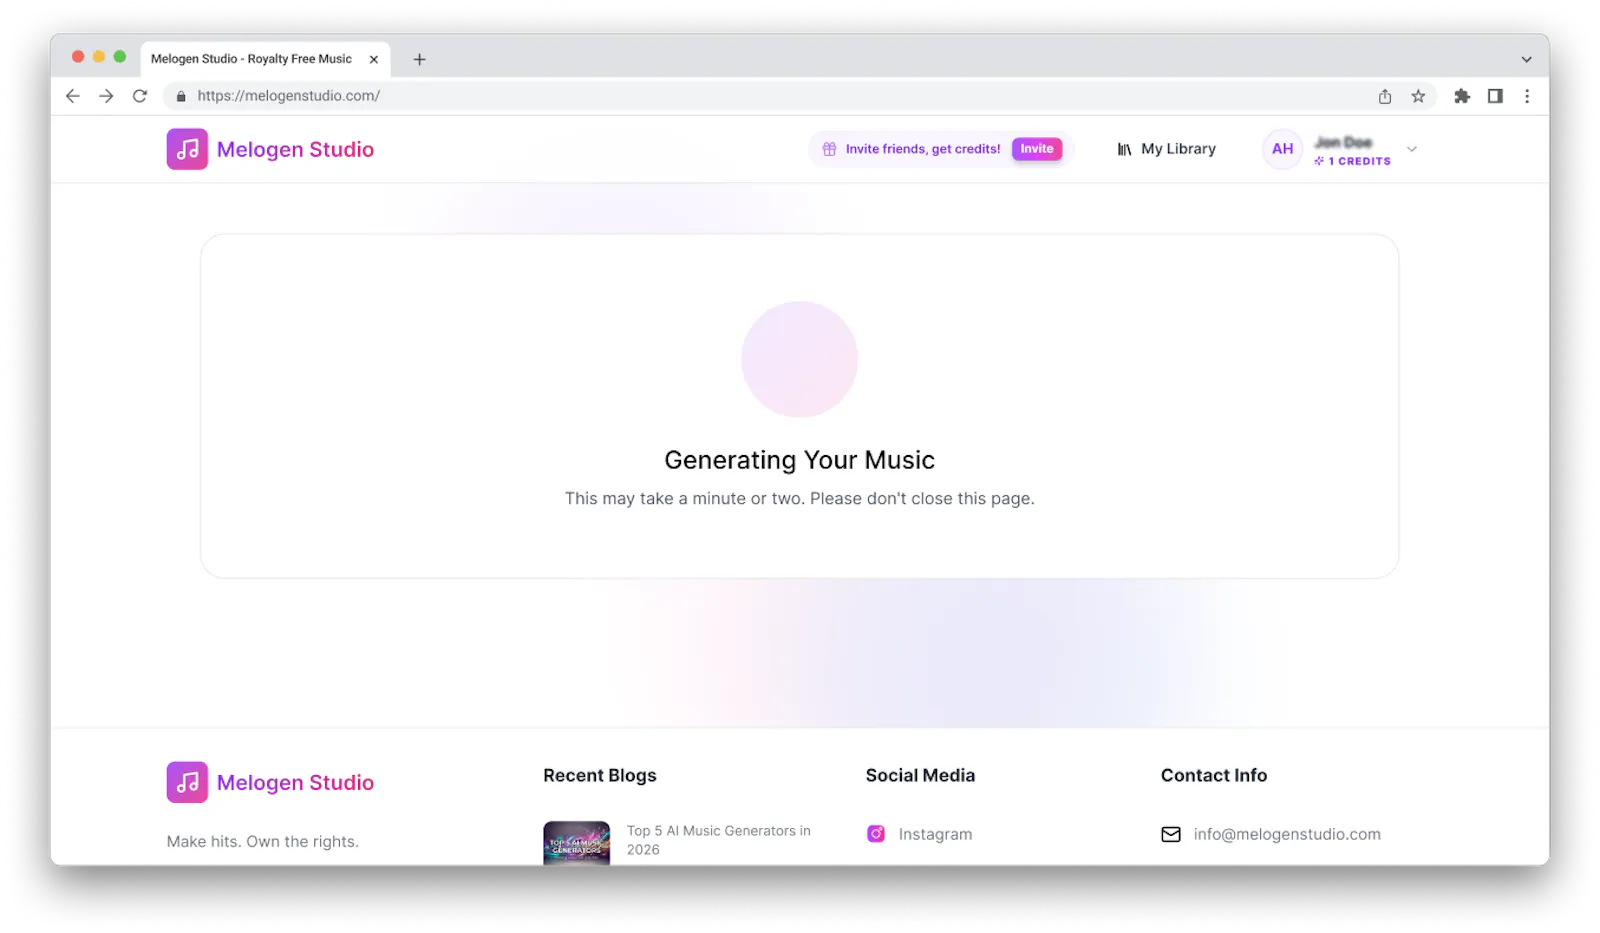Click the pink Invite button
This screenshot has width=1600, height=933.
click(1037, 149)
